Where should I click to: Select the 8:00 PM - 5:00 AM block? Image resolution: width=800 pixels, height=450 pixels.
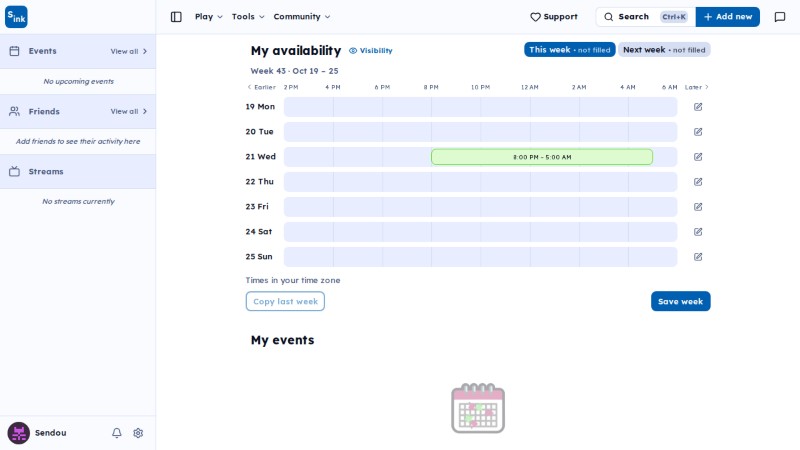point(542,157)
